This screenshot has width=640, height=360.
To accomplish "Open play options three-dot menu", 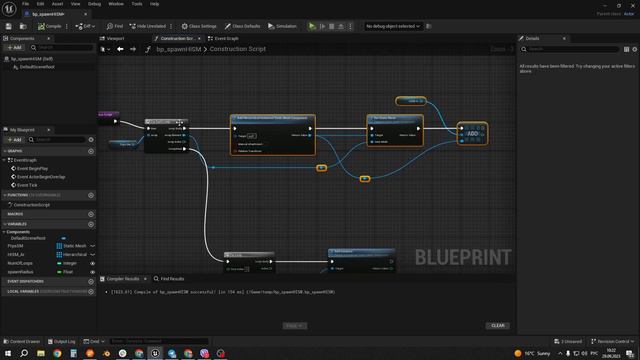I will (x=350, y=26).
